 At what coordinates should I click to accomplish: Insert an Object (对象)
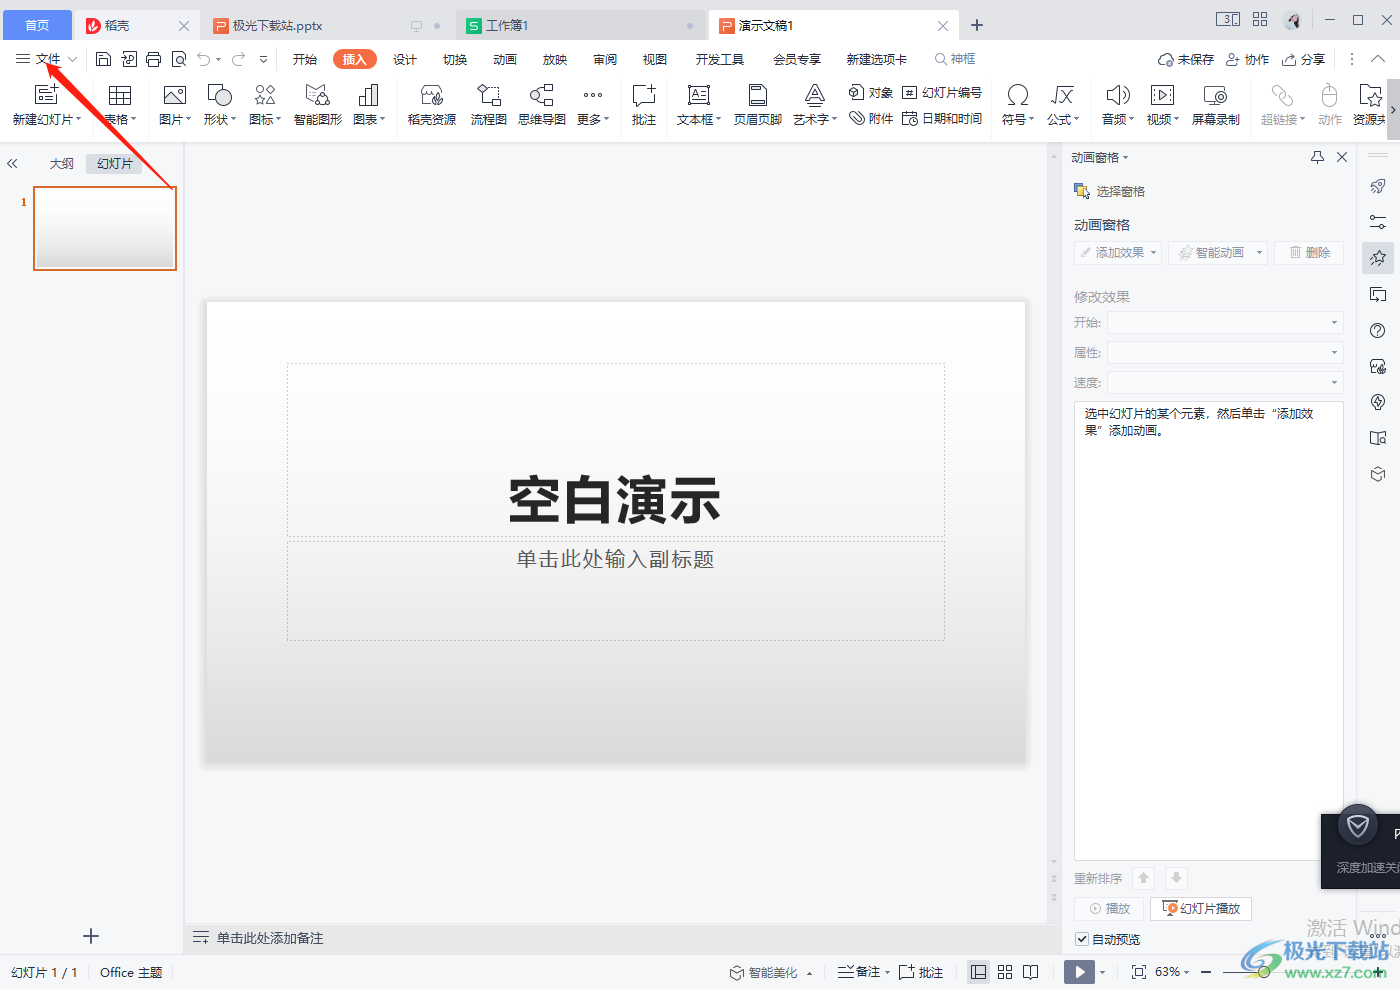[x=870, y=92]
